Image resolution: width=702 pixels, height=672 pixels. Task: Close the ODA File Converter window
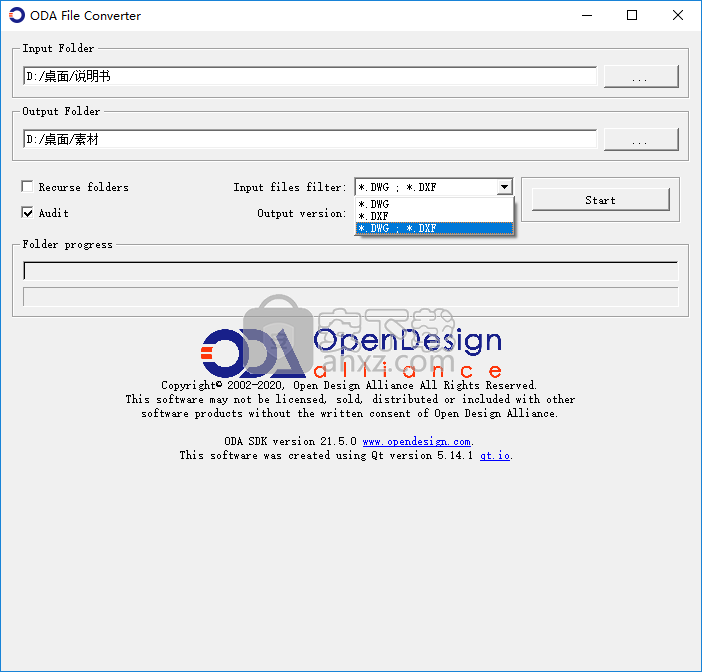678,15
